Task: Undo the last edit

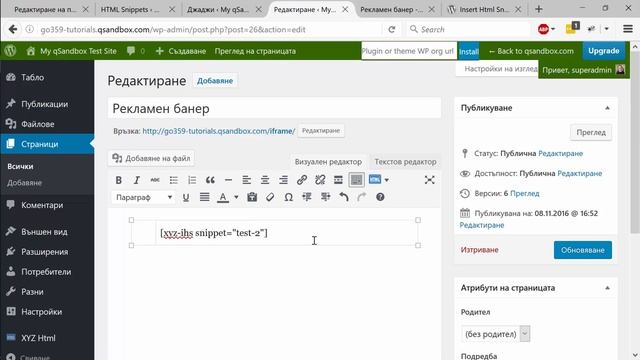Action: (x=344, y=198)
